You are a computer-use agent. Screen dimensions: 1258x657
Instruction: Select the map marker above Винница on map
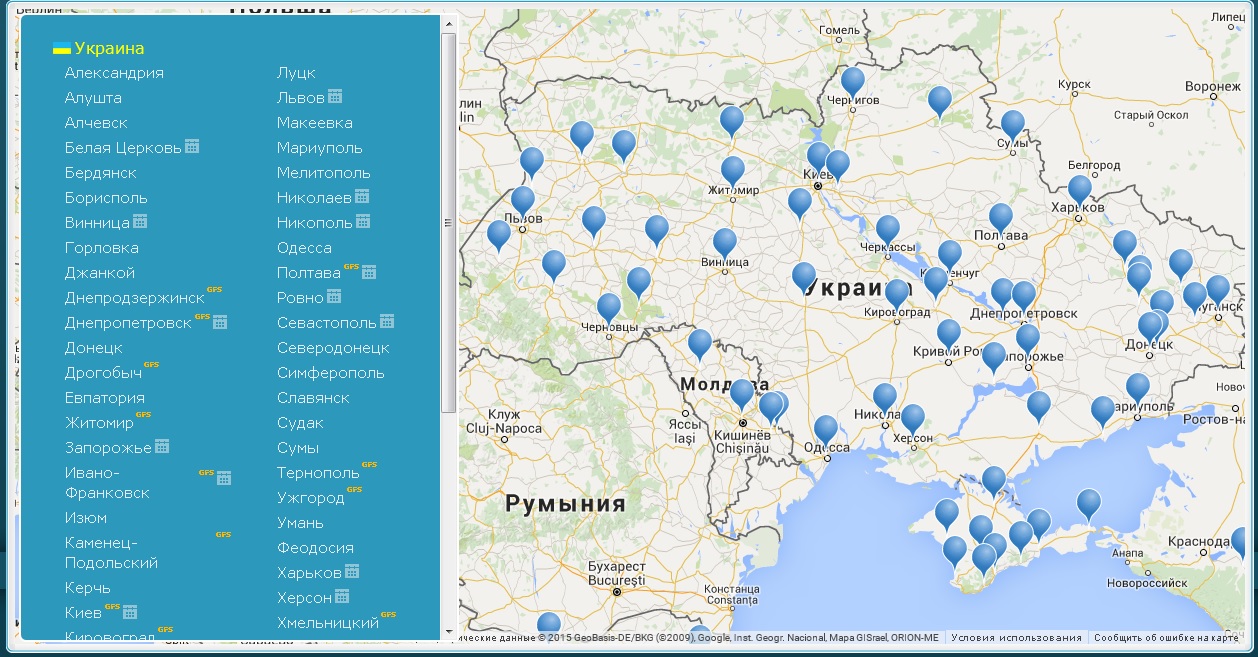point(725,242)
